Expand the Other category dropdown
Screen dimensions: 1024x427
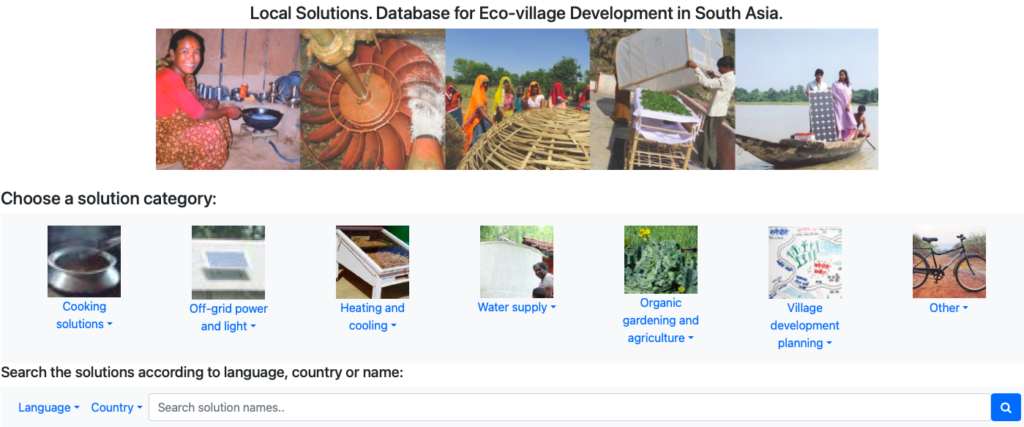coord(949,308)
